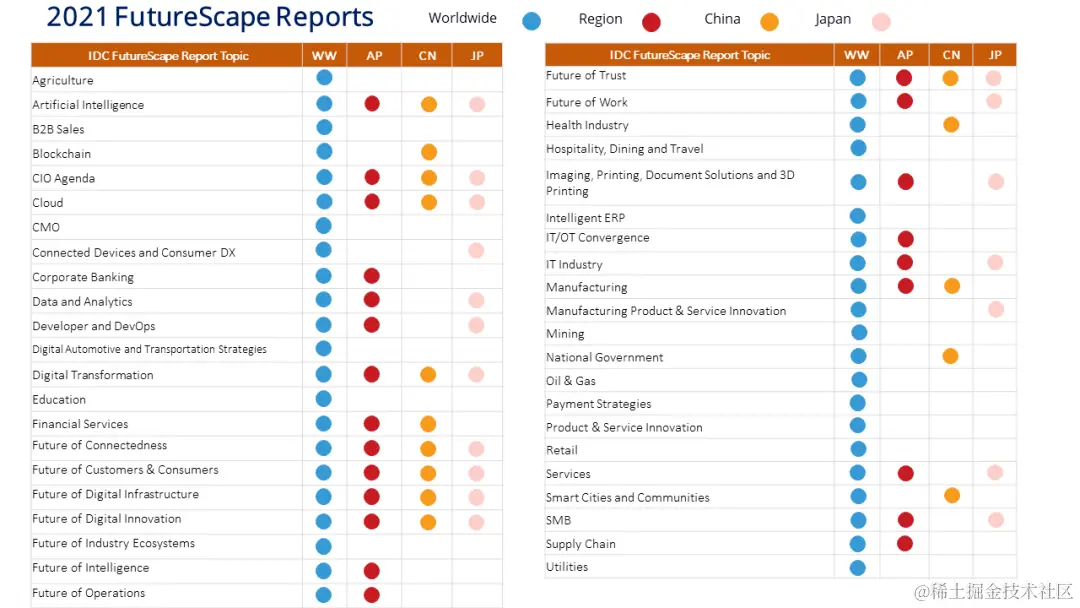
Task: Click red AP dot for Future of Intelligence
Action: (372, 571)
